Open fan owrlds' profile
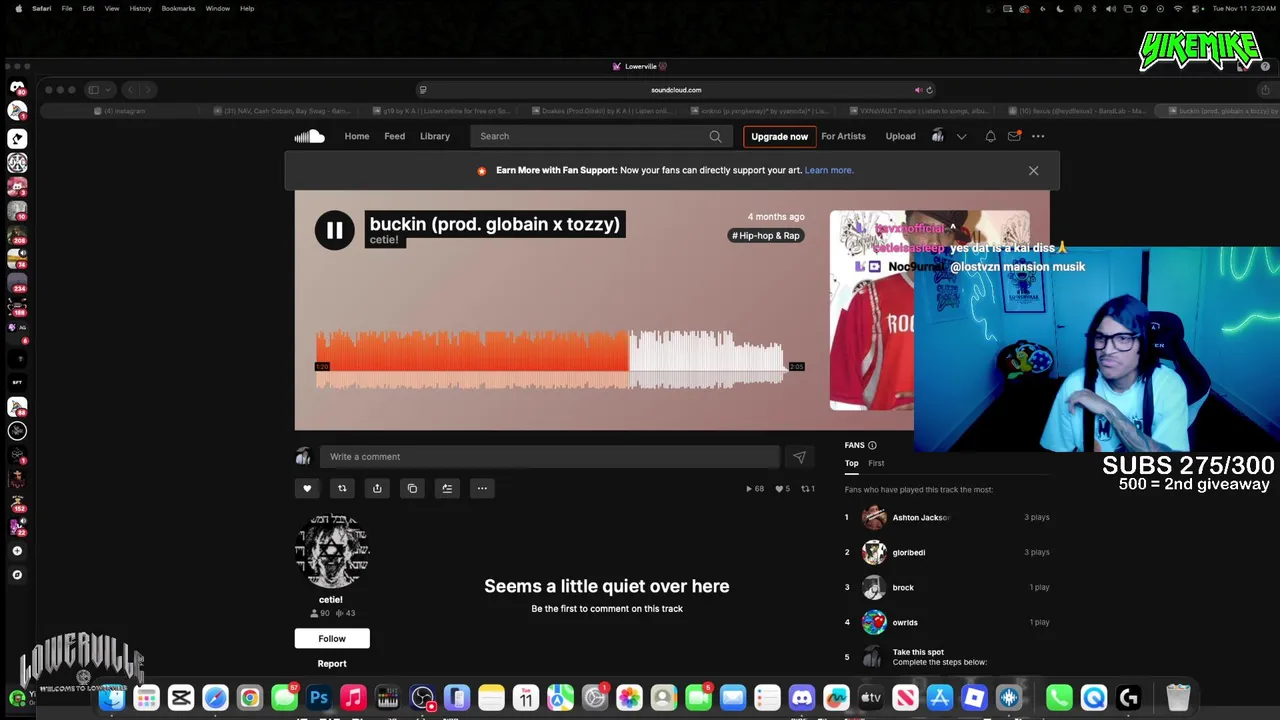Image resolution: width=1280 pixels, height=720 pixels. point(905,623)
